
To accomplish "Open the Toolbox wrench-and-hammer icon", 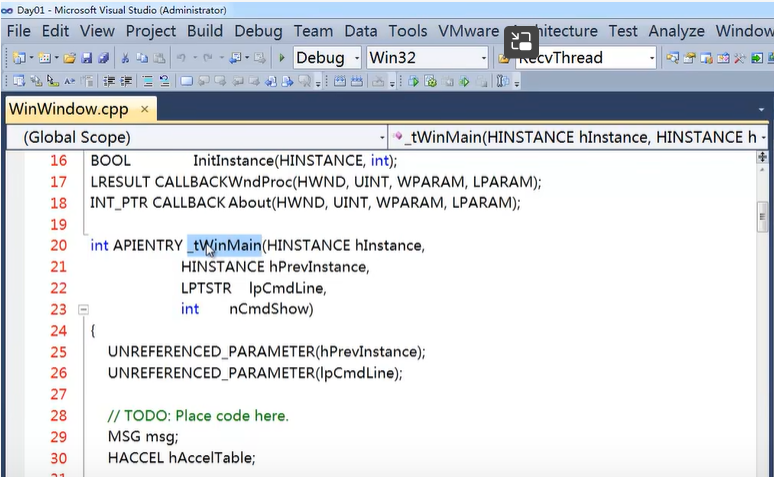I will [x=739, y=58].
